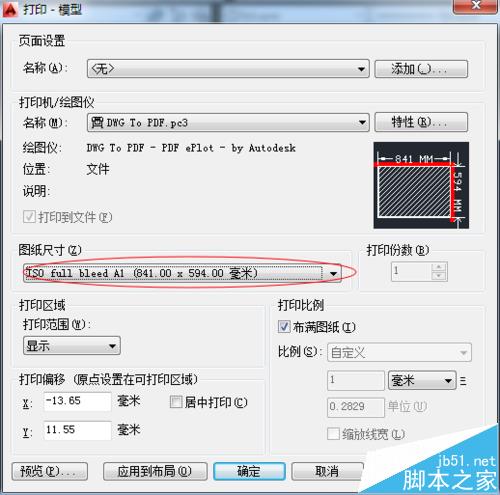Open the 页面设置 名称 dropdown showing <无>
This screenshot has width=500, height=495.
228,69
